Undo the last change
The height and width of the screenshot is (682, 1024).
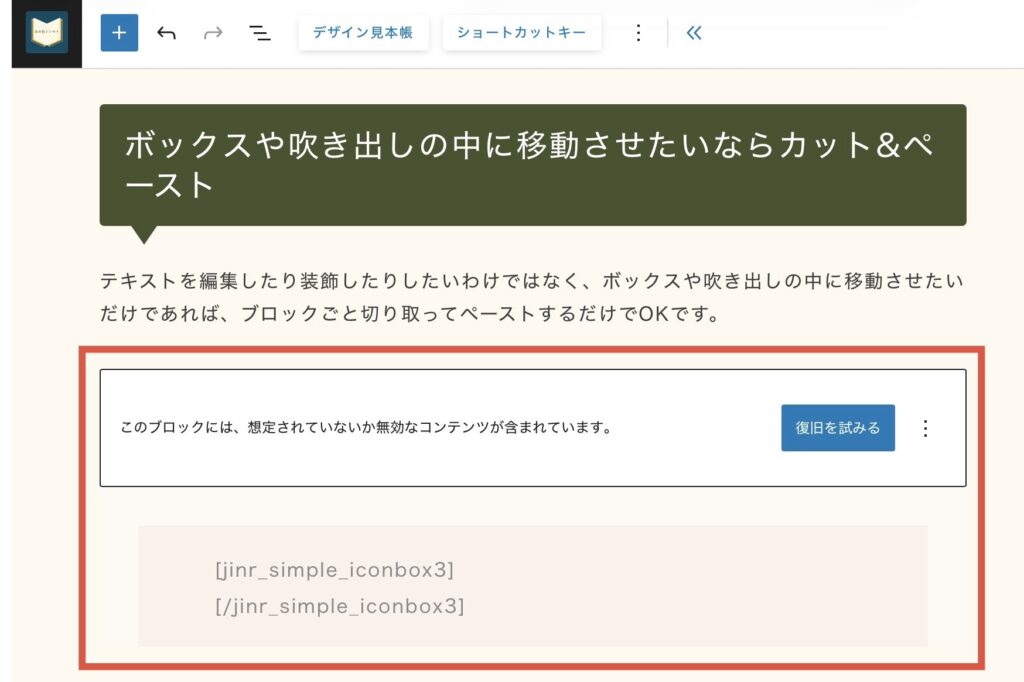[x=167, y=33]
